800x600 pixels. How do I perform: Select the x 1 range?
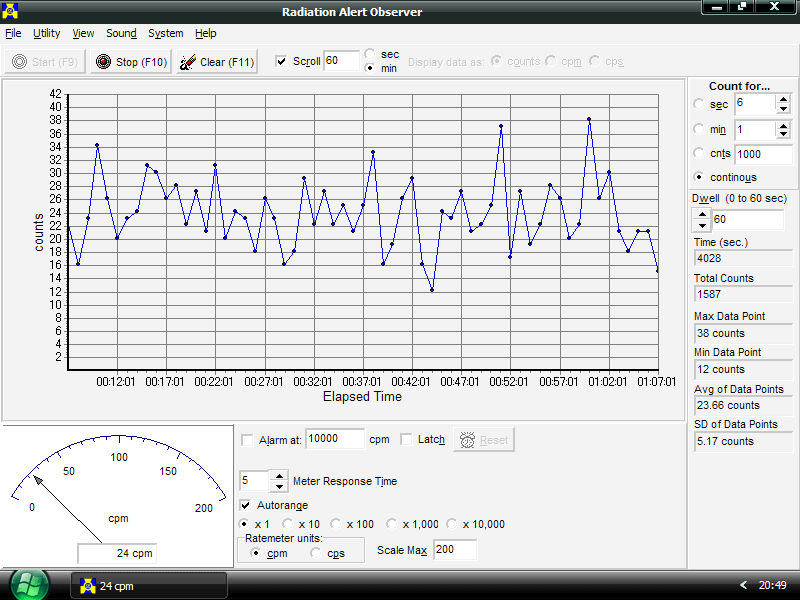coord(244,524)
